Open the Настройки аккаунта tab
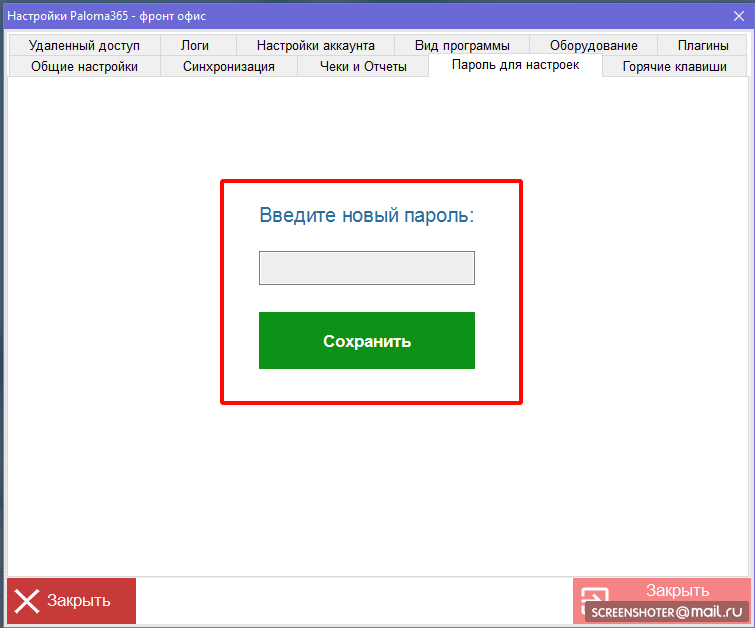The height and width of the screenshot is (628, 755). pos(315,45)
